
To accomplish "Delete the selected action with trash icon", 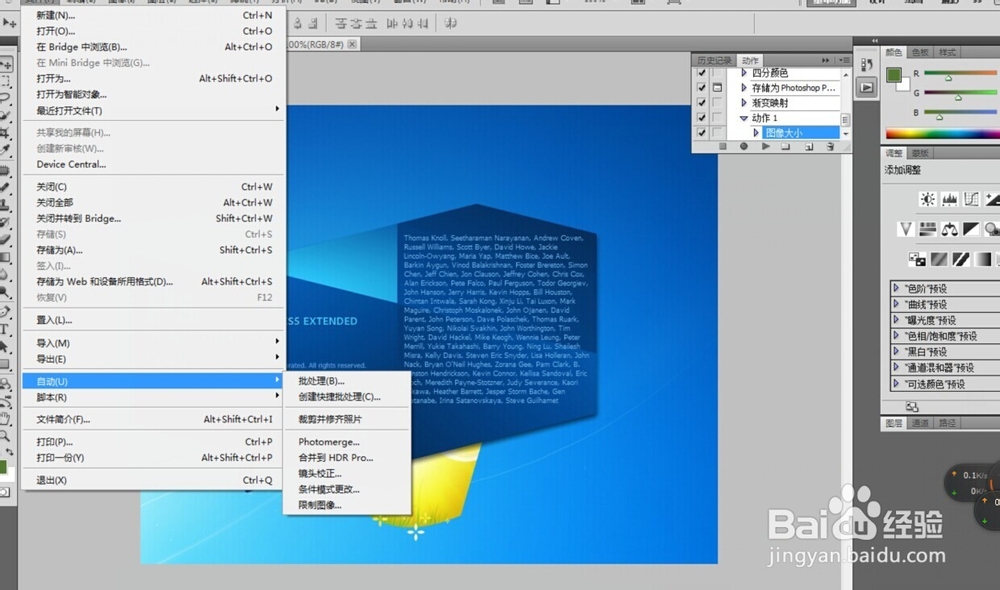I will click(x=830, y=146).
